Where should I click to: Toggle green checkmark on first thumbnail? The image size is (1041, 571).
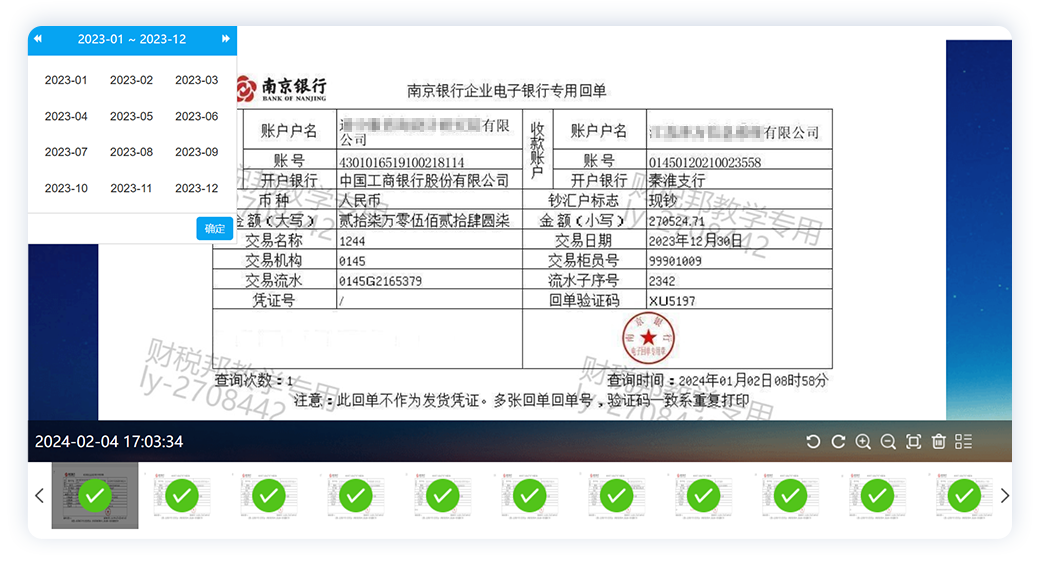(95, 495)
